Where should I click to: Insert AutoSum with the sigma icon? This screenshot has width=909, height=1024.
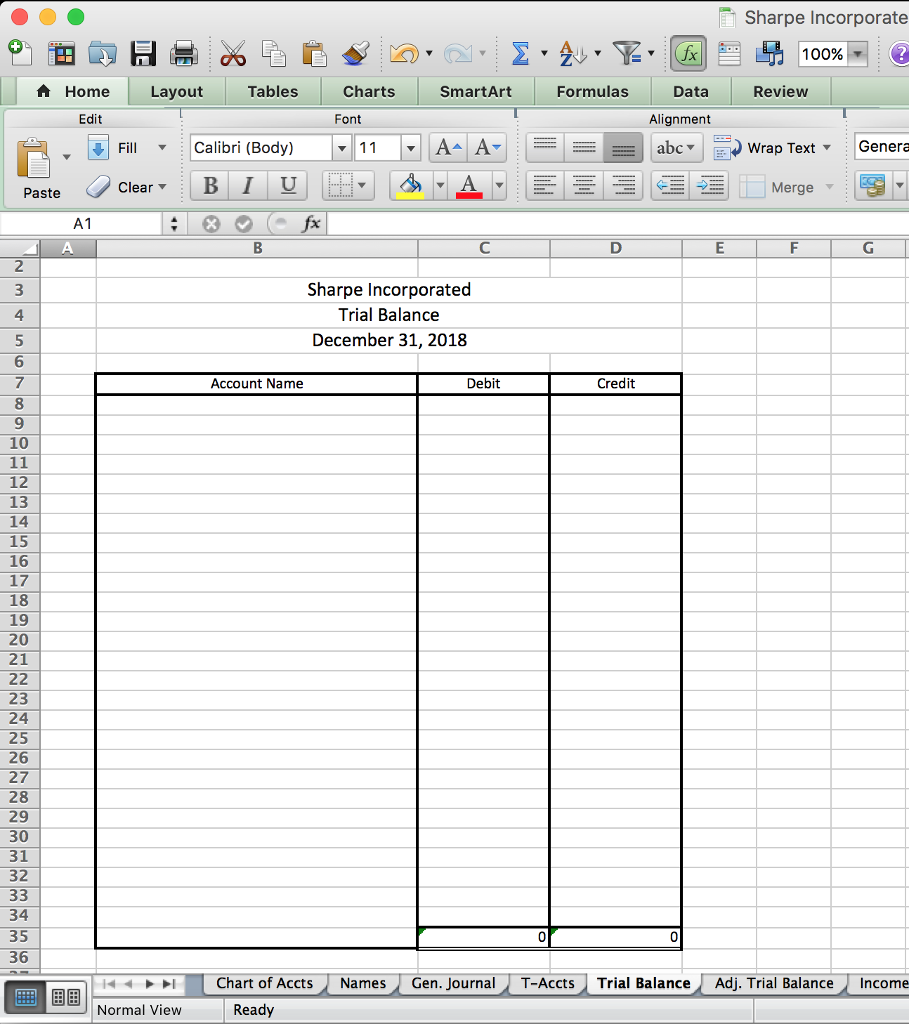tap(520, 54)
